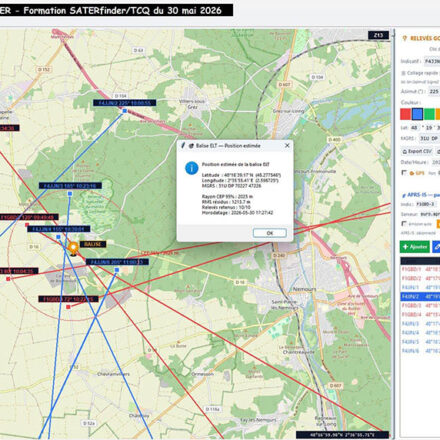This screenshot has height=440, width=440.
Task: Click the blue information icon in dialog
Action: (192, 168)
